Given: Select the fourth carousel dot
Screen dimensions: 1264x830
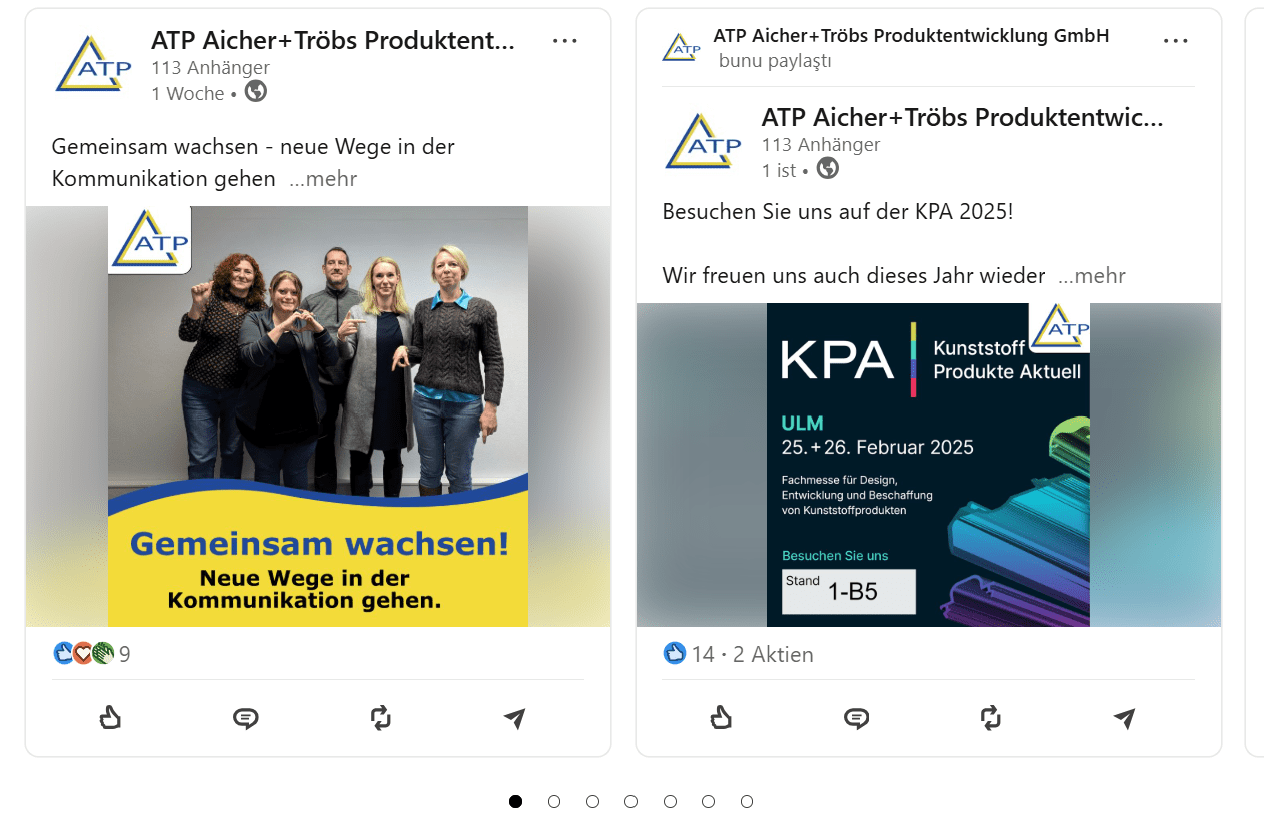Looking at the screenshot, I should (631, 801).
